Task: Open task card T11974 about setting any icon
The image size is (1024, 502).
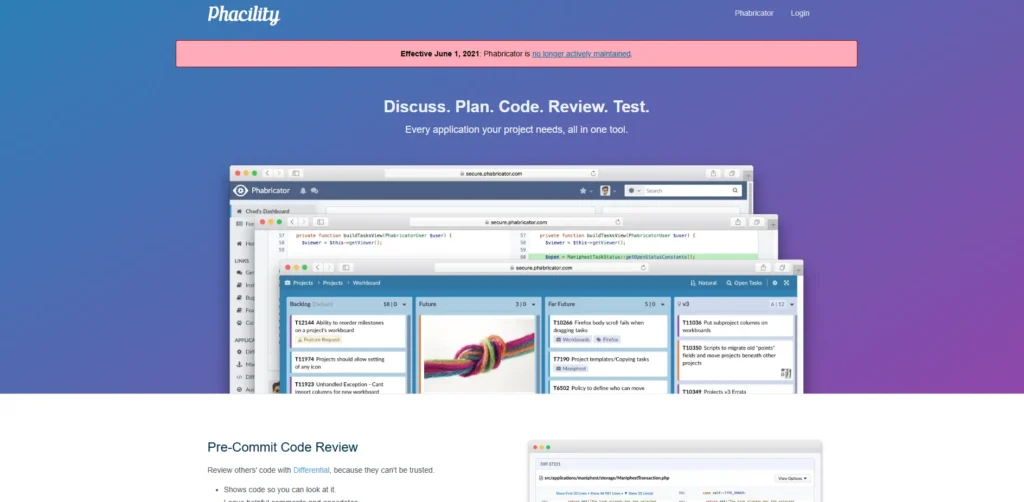Action: click(x=349, y=362)
